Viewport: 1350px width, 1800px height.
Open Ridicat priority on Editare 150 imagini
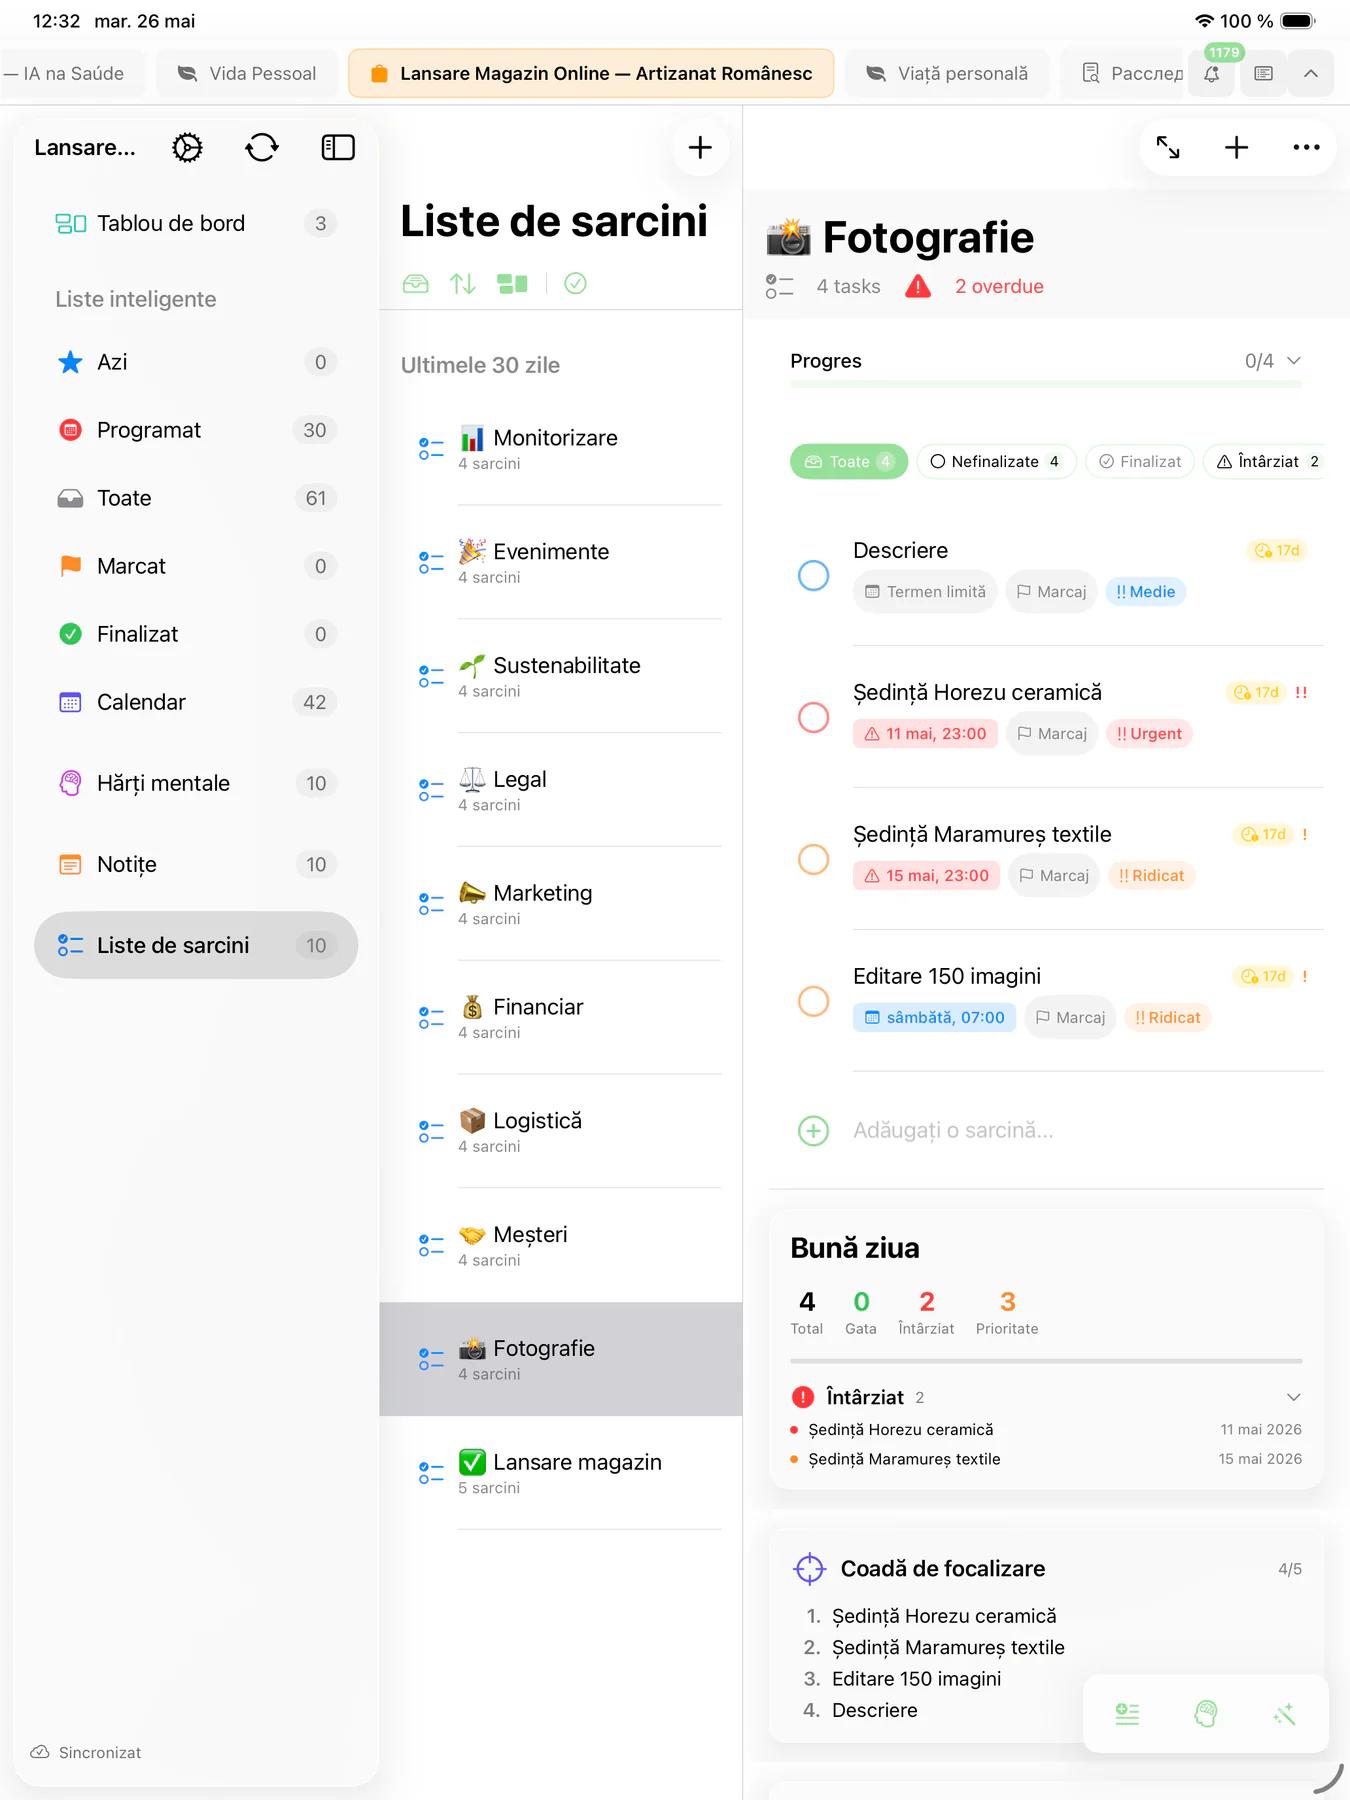pos(1167,1018)
